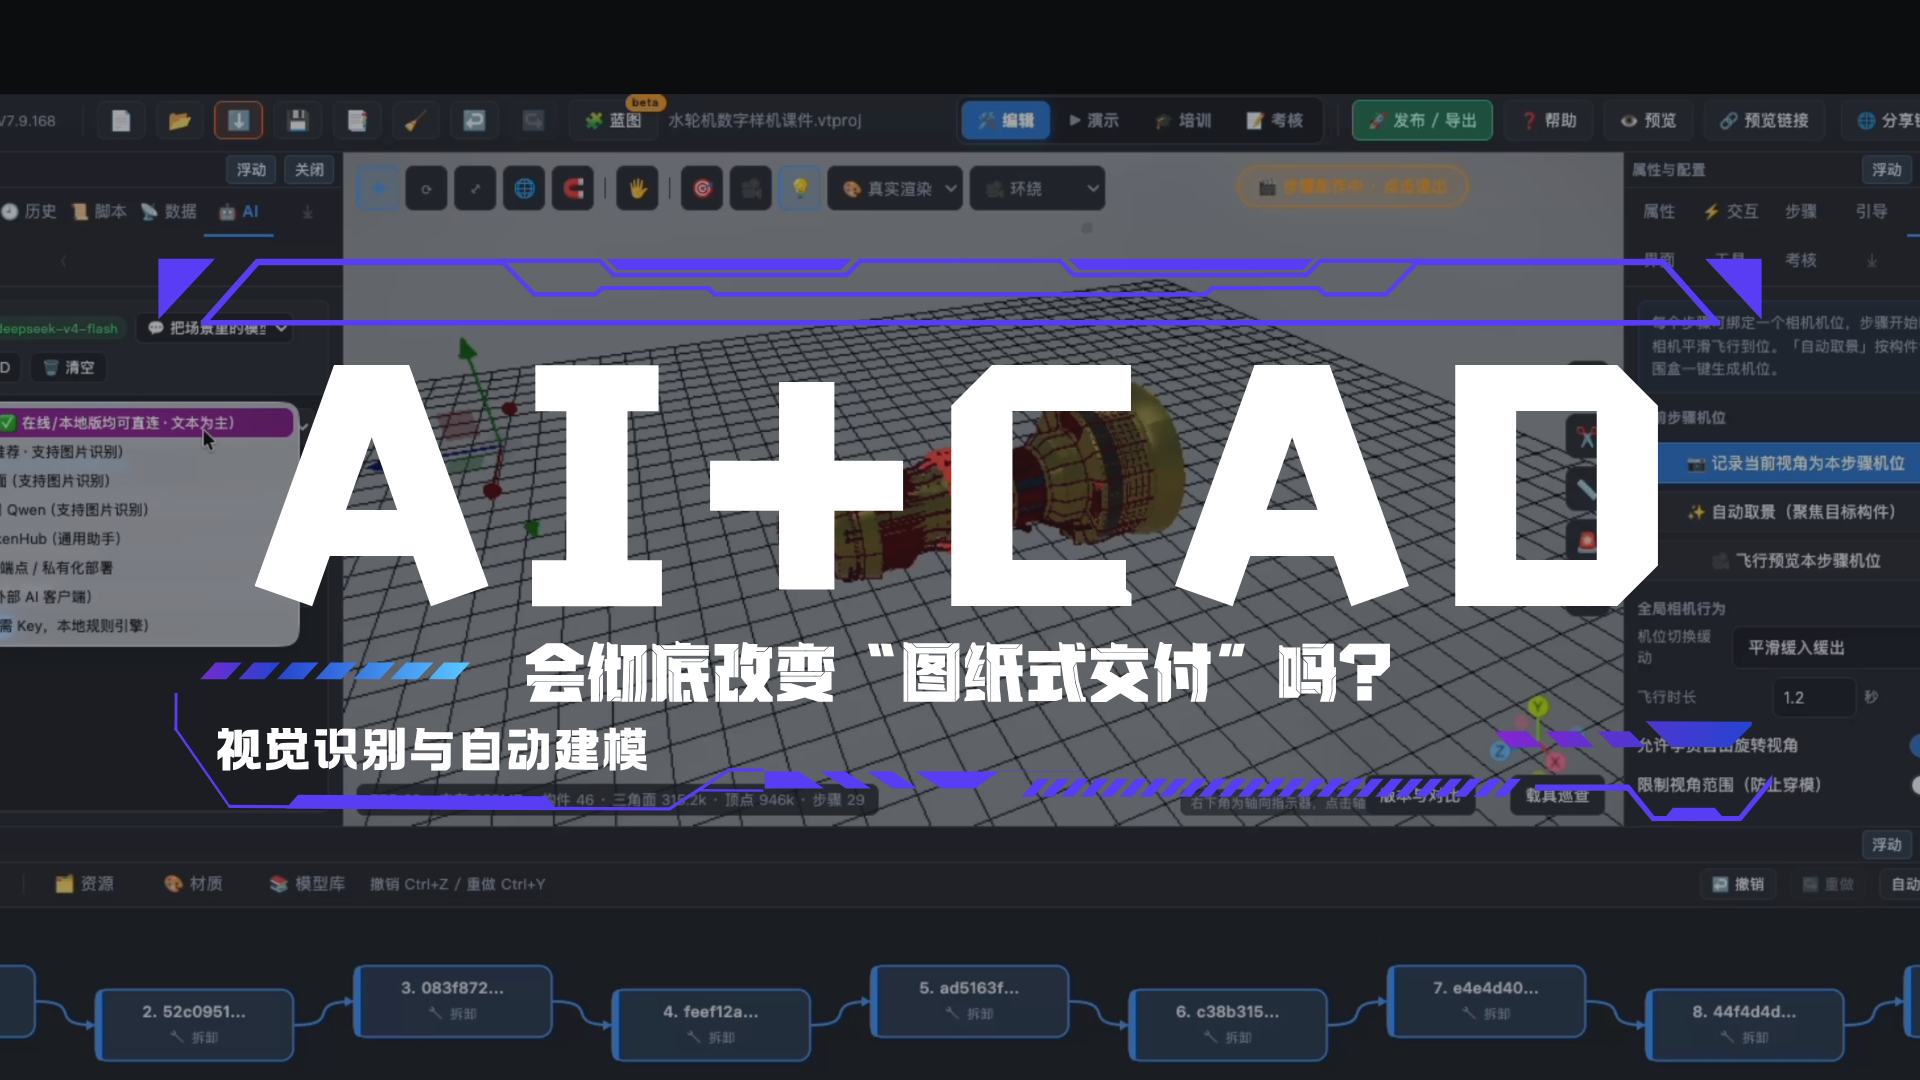The height and width of the screenshot is (1080, 1920).
Task: Click the redo arrow icon in top toolbar
Action: pos(533,121)
